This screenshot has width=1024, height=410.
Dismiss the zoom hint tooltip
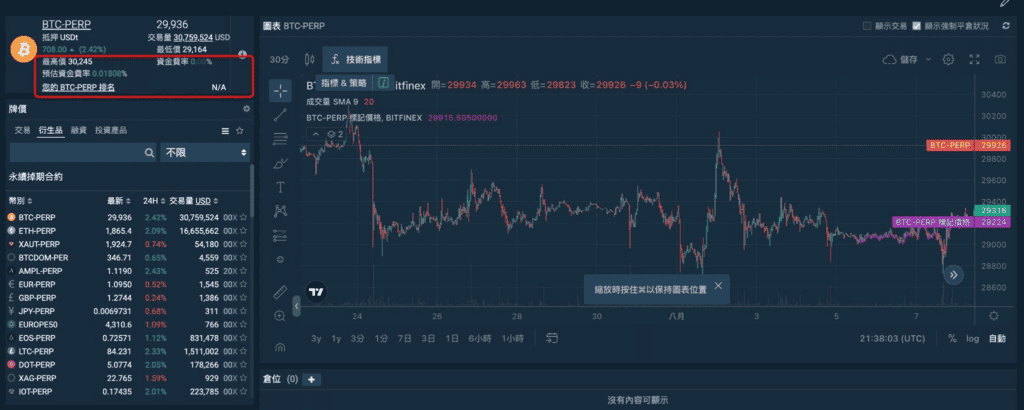pos(718,285)
